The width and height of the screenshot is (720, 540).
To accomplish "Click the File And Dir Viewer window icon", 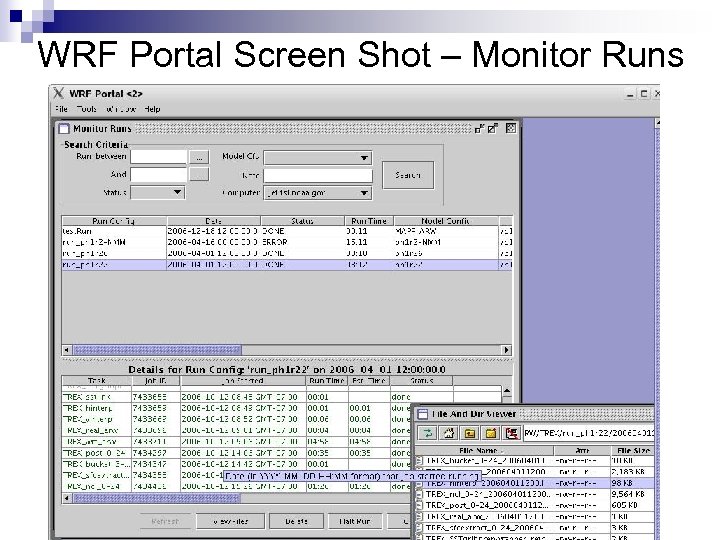I will (x=422, y=414).
